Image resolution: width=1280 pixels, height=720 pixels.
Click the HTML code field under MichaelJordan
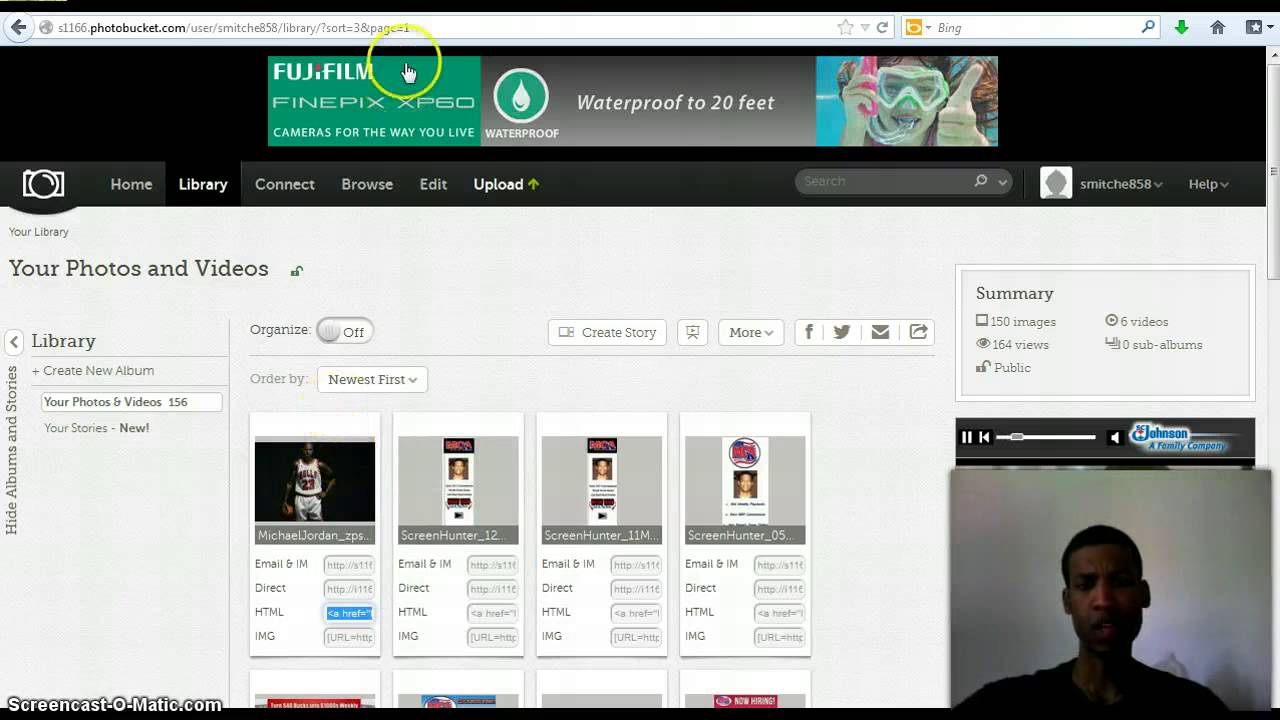(349, 613)
